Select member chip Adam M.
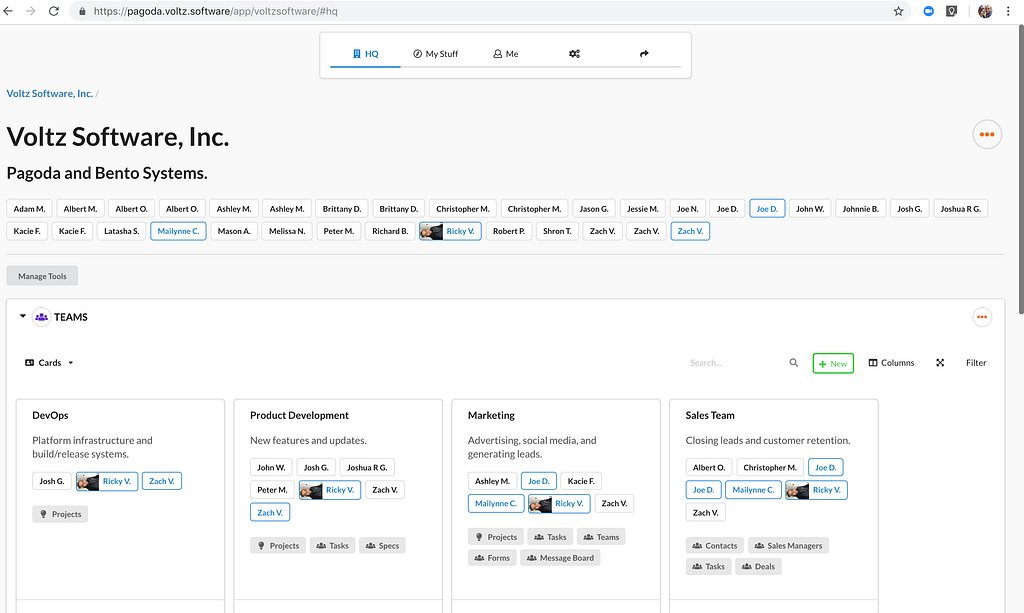This screenshot has width=1024, height=613. 29,209
